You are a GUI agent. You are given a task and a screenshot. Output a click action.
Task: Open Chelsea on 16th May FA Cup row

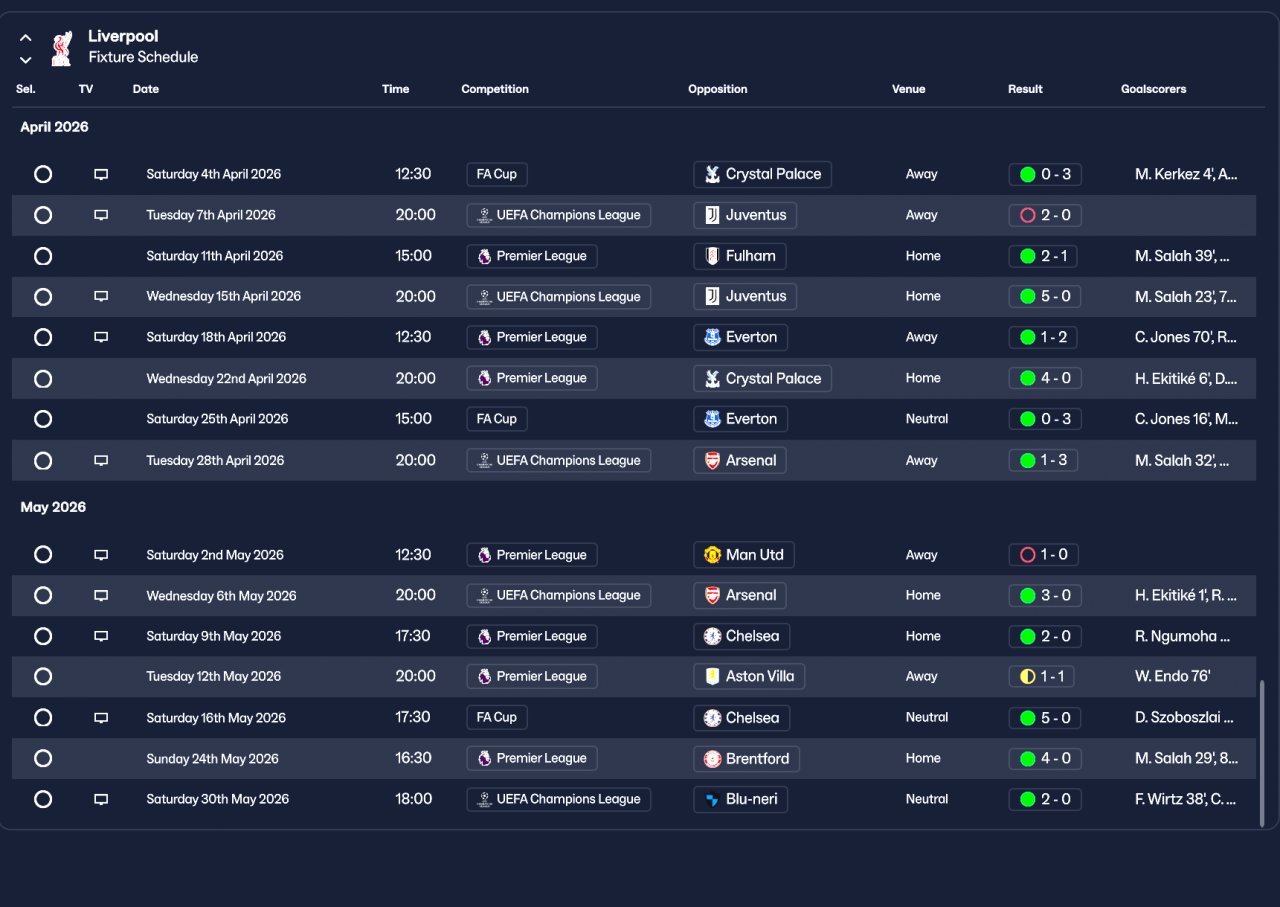pyautogui.click(x=742, y=718)
